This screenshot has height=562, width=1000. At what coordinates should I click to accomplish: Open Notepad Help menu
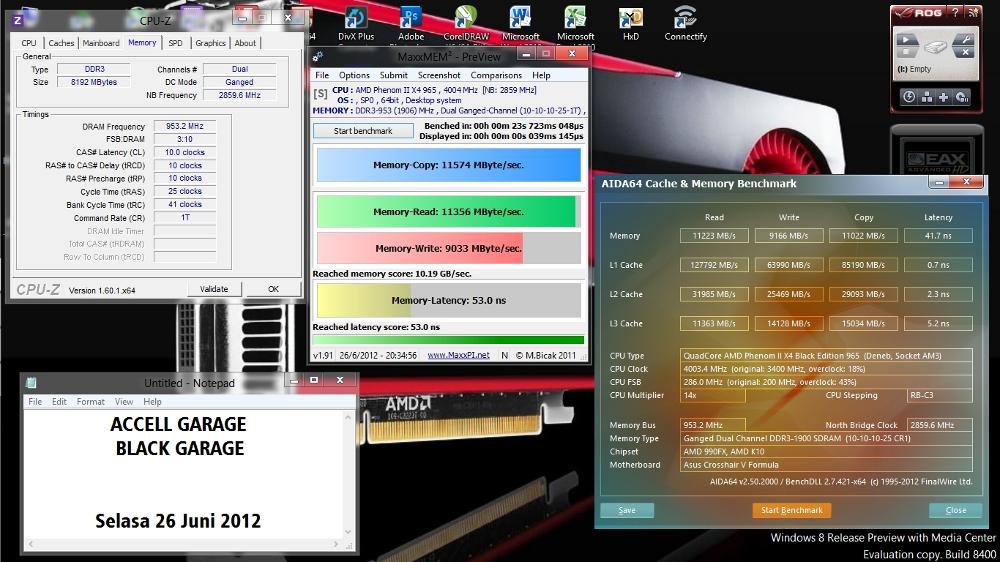coord(152,401)
